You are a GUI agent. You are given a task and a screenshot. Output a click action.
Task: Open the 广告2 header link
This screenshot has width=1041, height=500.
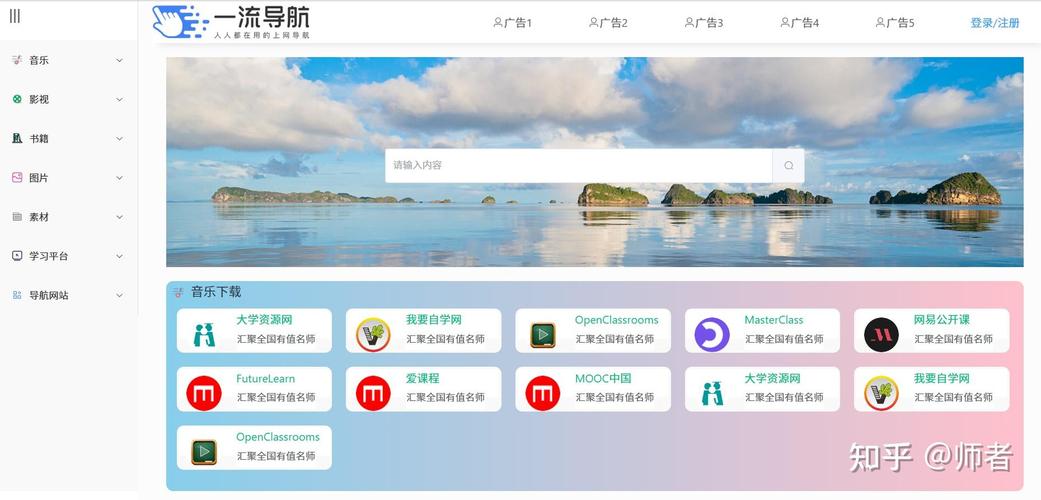click(608, 23)
